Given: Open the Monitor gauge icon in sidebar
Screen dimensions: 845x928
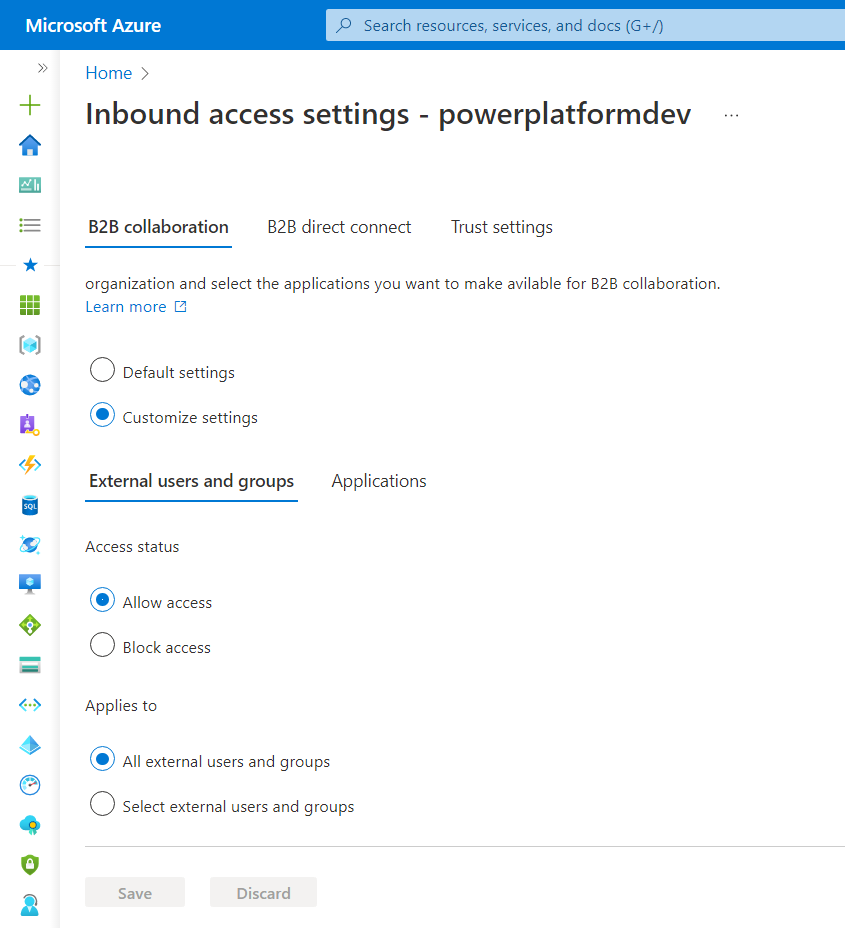Looking at the screenshot, I should pos(30,785).
